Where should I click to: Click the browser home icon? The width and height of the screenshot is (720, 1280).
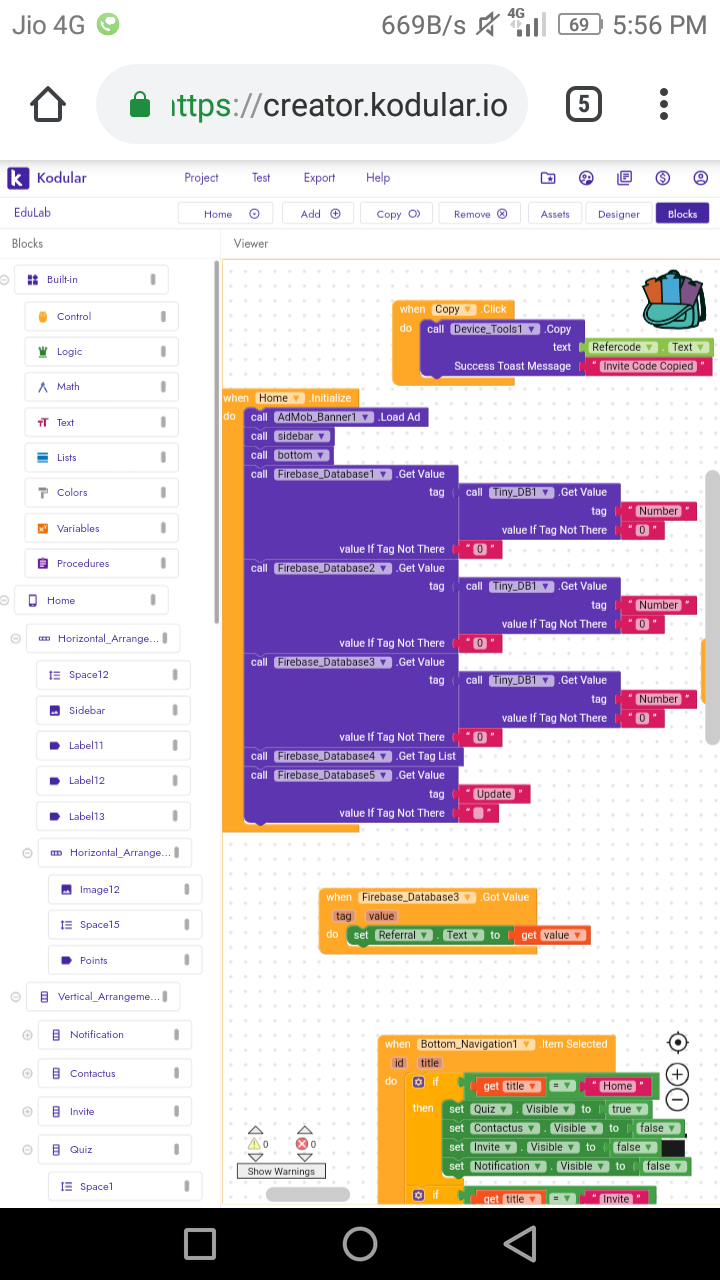[x=48, y=104]
